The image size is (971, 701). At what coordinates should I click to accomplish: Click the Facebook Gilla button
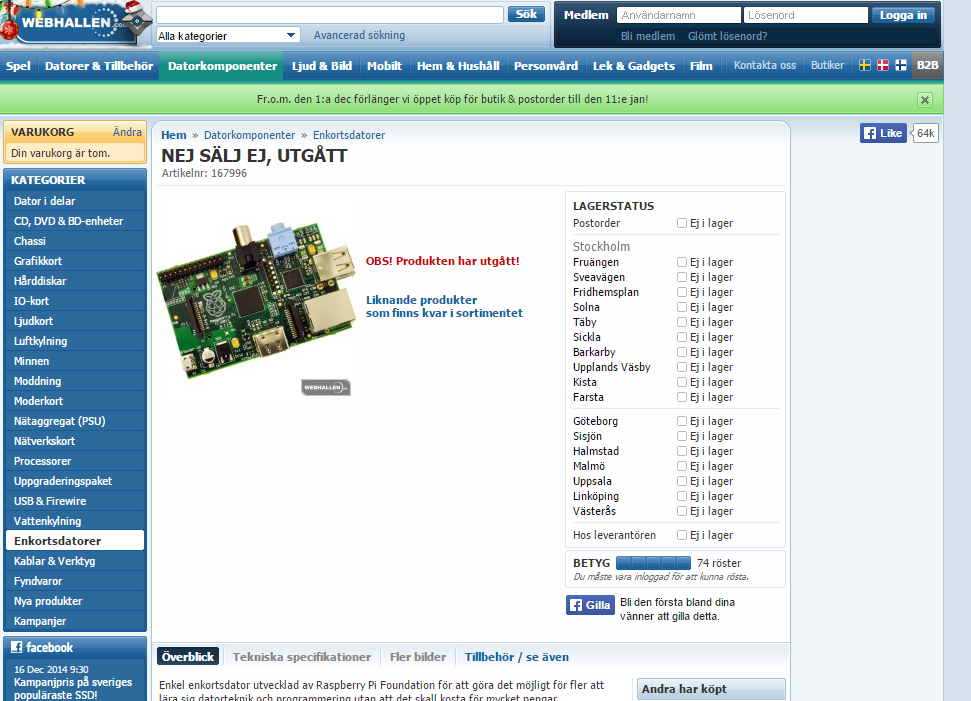click(x=590, y=605)
